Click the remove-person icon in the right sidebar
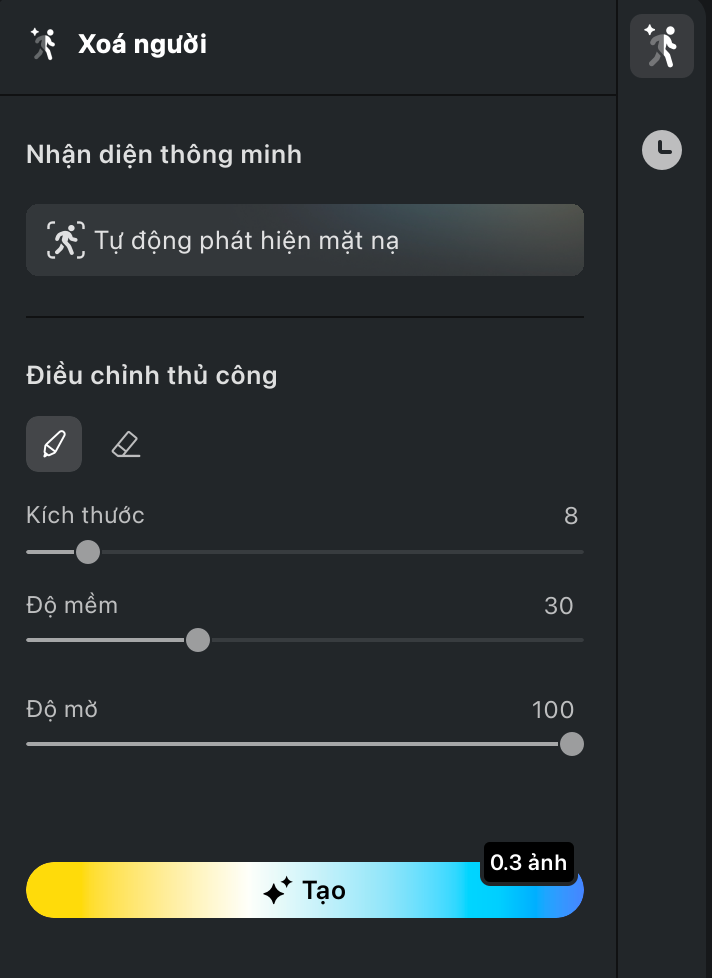Viewport: 712px width, 978px height. point(661,46)
